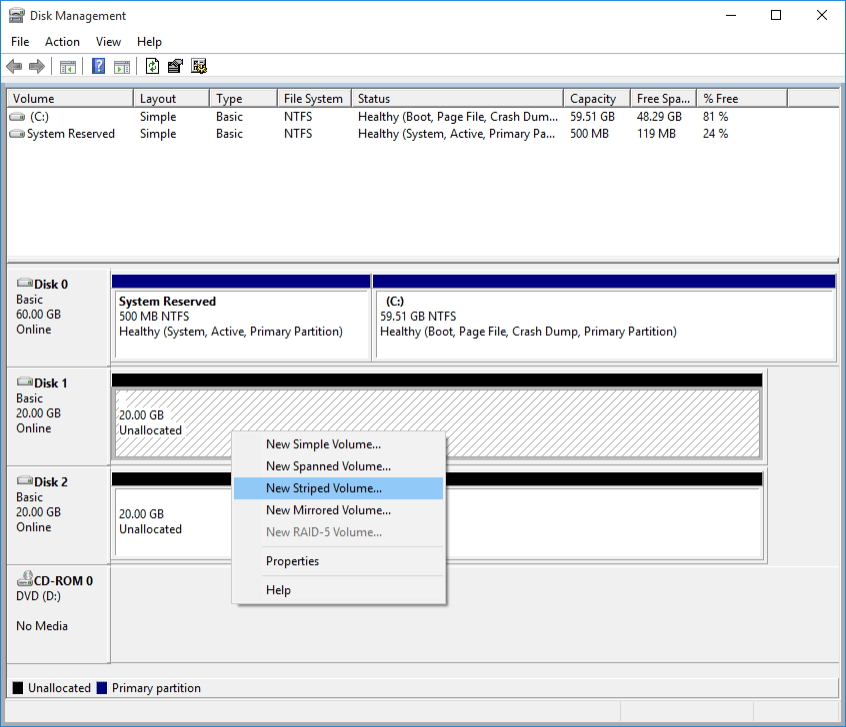The width and height of the screenshot is (846, 727).
Task: Open the File menu
Action: point(20,42)
